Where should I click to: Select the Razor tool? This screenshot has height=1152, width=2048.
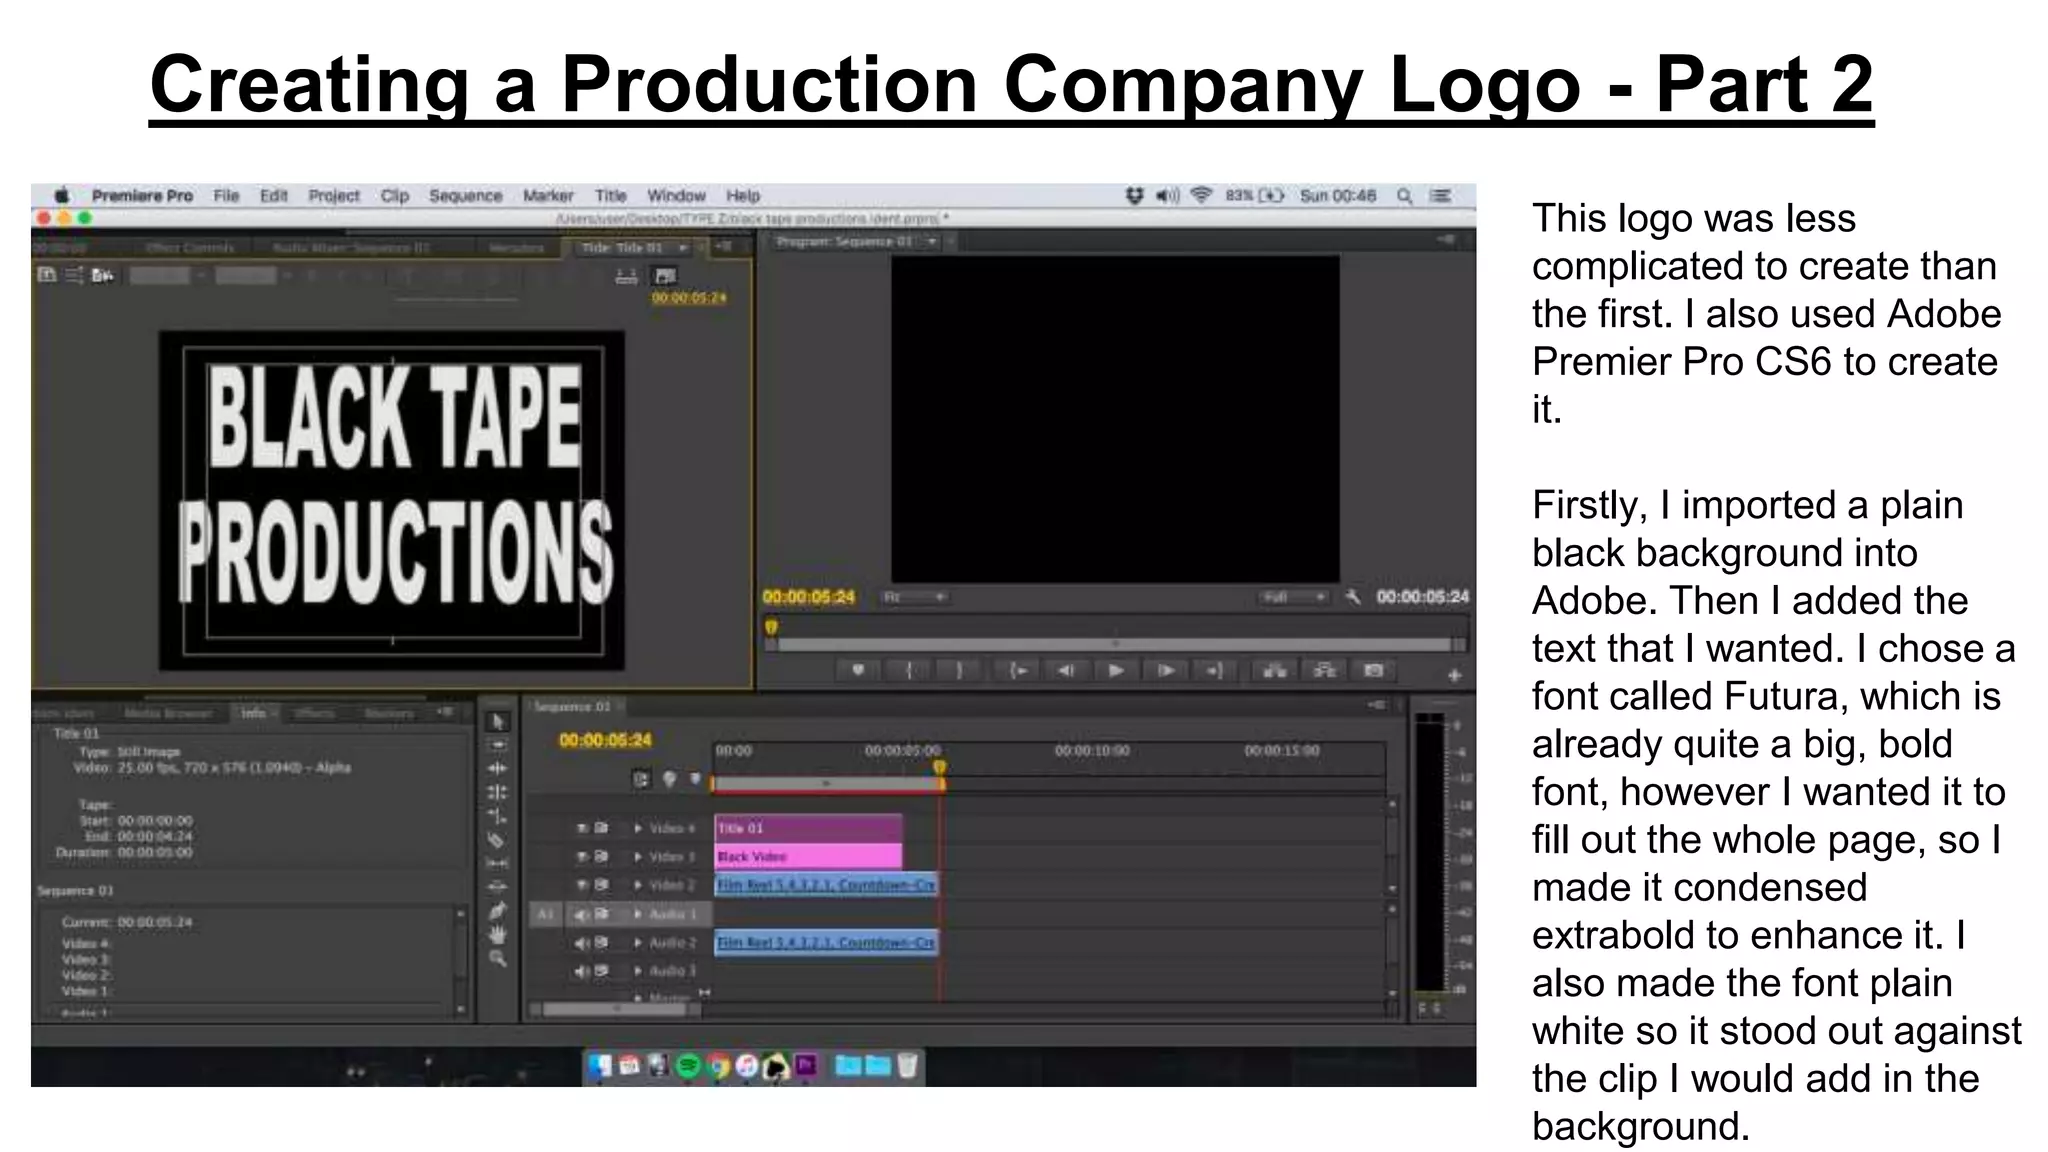pos(496,840)
